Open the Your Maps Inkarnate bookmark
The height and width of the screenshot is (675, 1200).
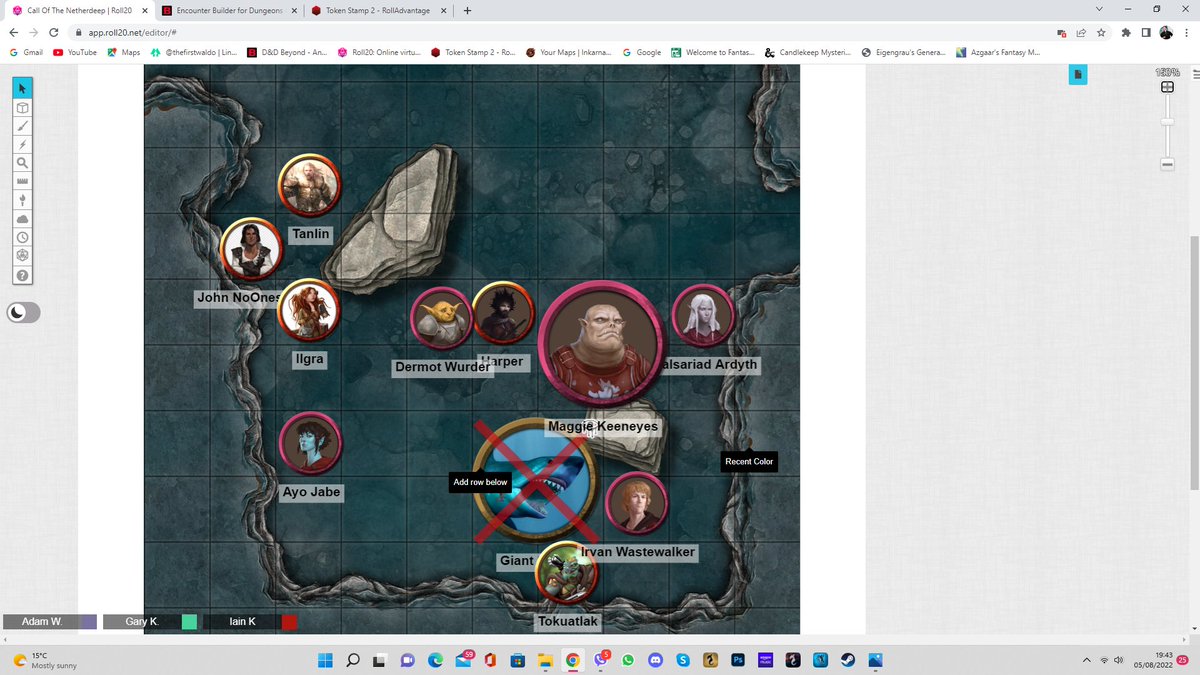[568, 52]
